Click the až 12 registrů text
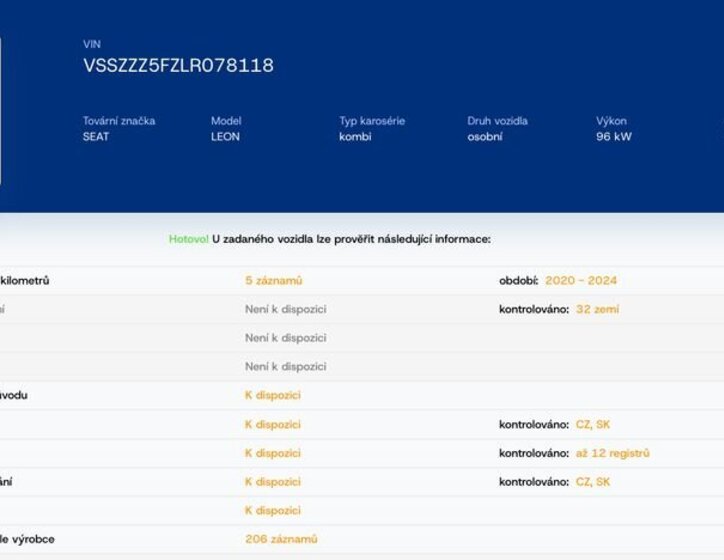The width and height of the screenshot is (724, 560). coord(612,453)
